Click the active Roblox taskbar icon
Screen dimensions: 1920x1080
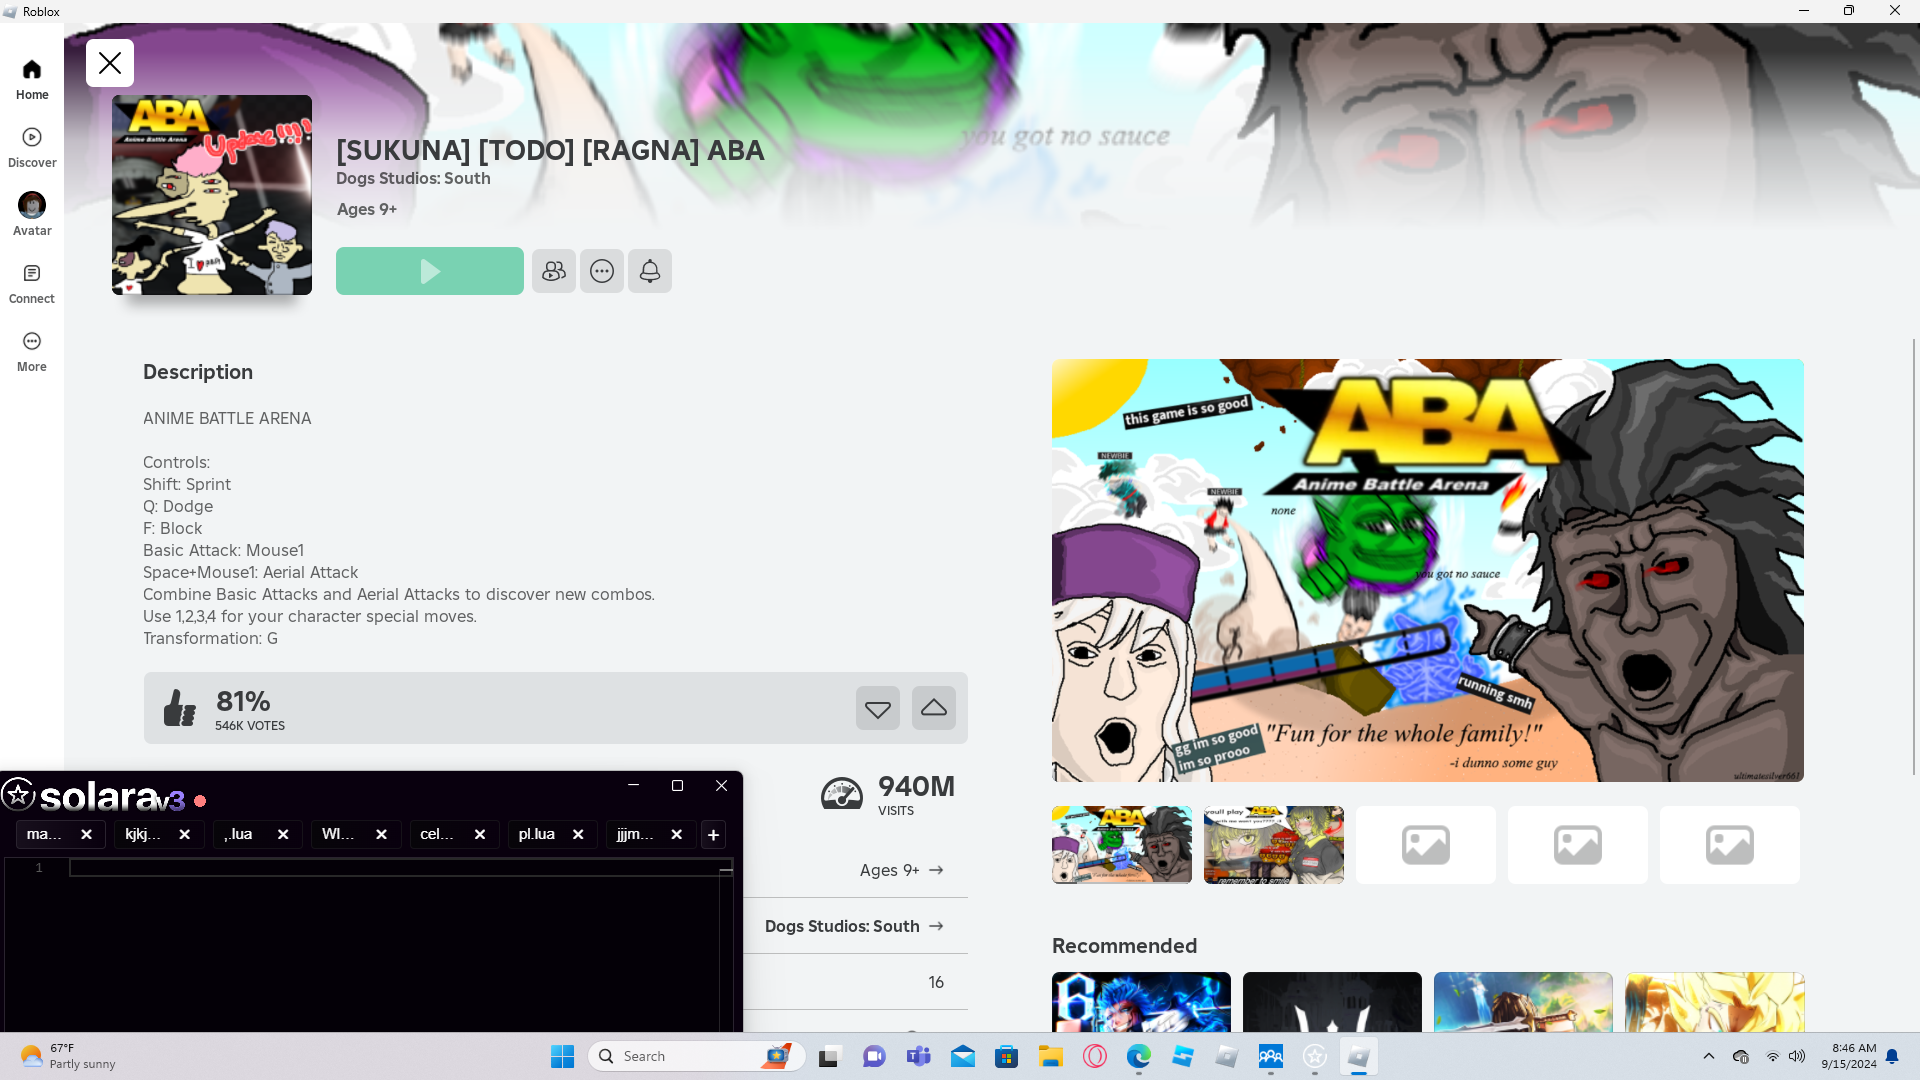[x=1359, y=1056]
